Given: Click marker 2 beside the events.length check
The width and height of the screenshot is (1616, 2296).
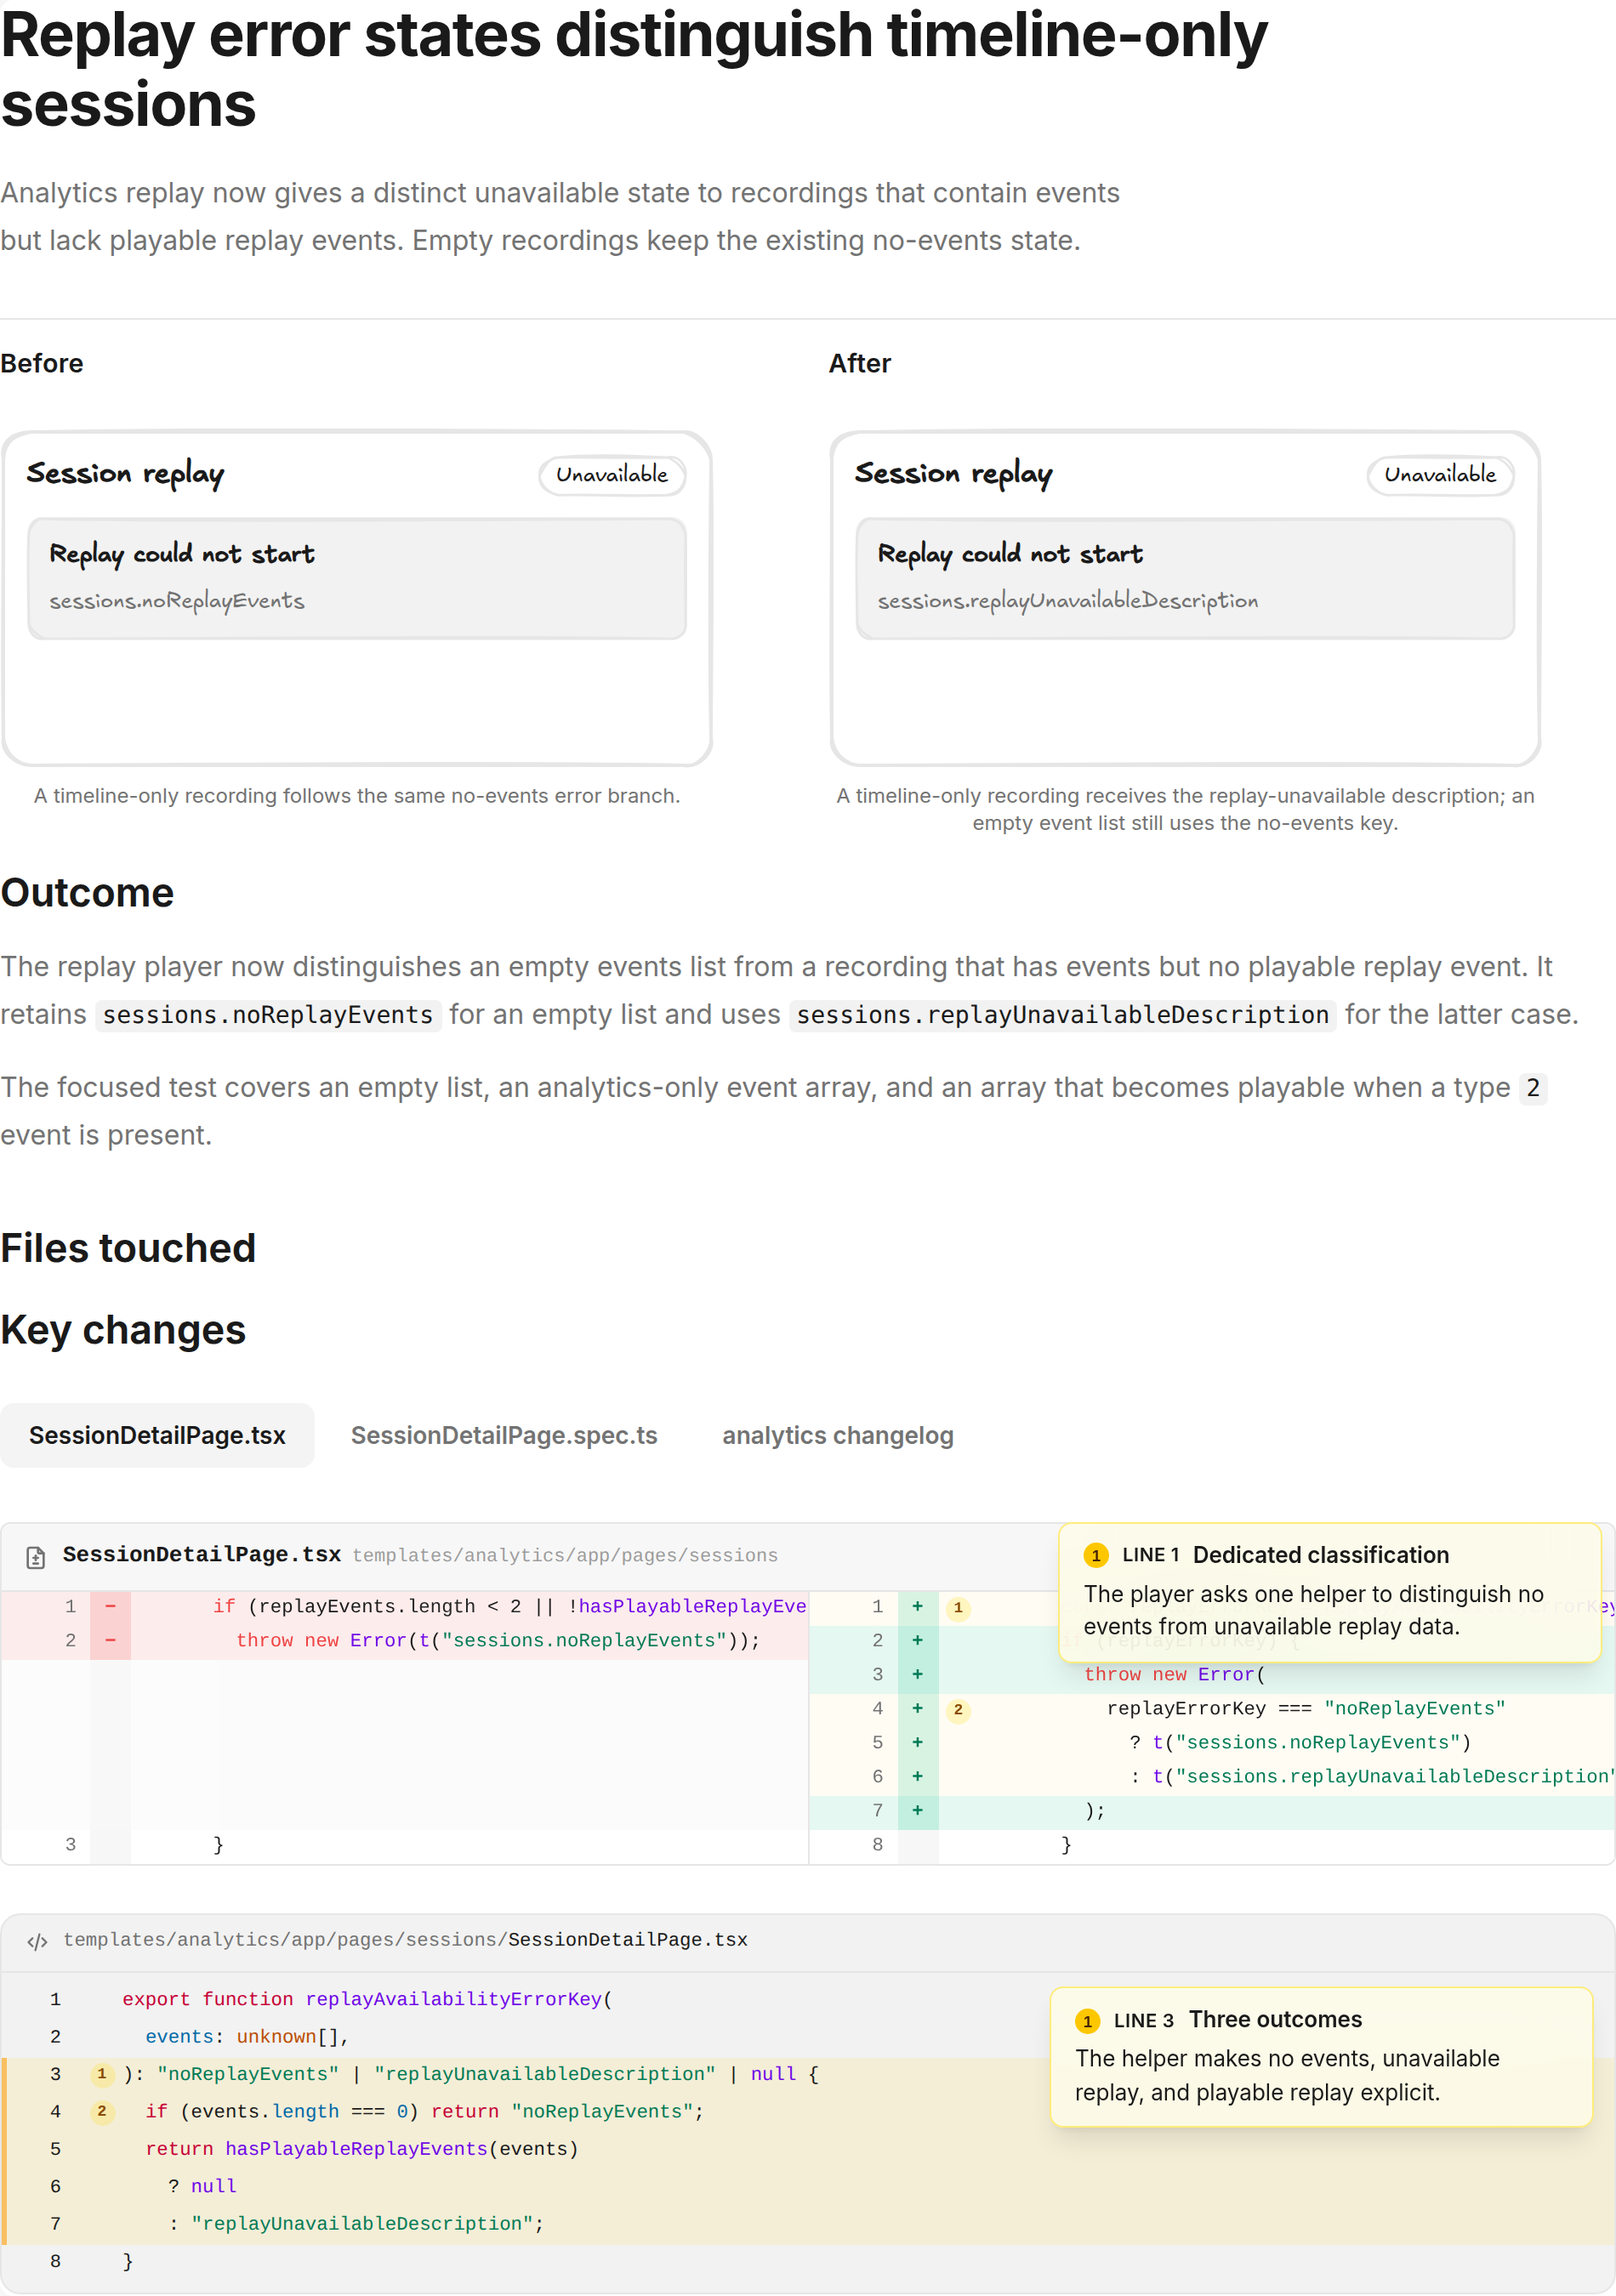Looking at the screenshot, I should tap(102, 2111).
